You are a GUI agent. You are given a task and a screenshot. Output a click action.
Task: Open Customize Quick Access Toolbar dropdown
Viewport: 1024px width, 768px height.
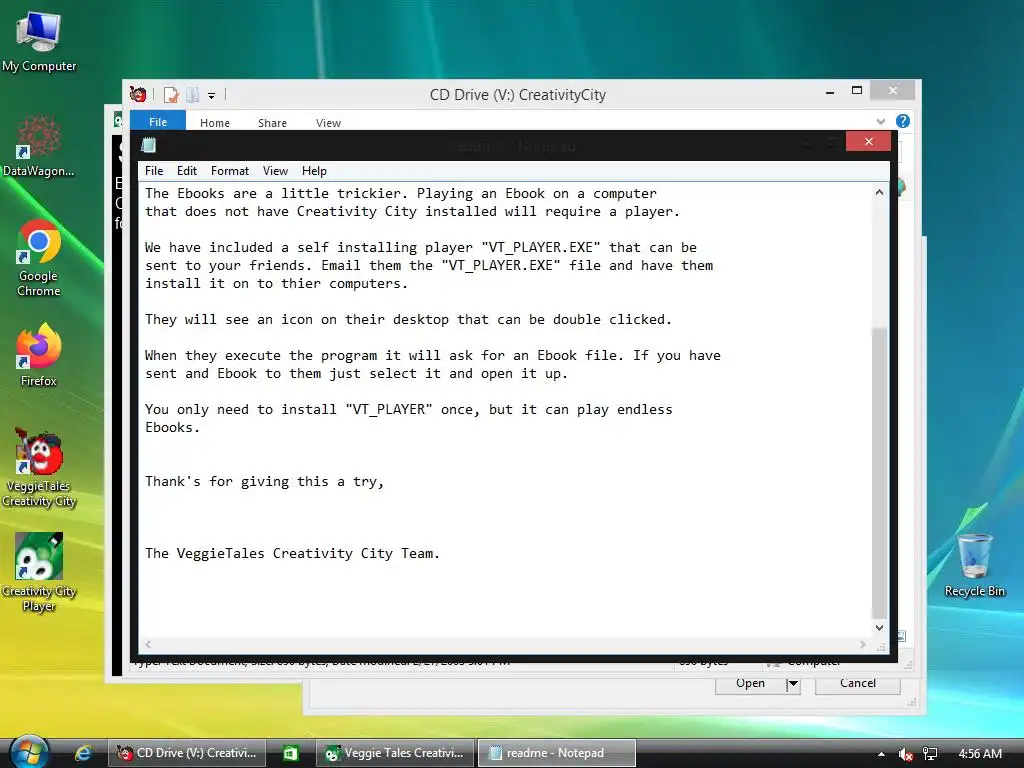click(x=212, y=96)
